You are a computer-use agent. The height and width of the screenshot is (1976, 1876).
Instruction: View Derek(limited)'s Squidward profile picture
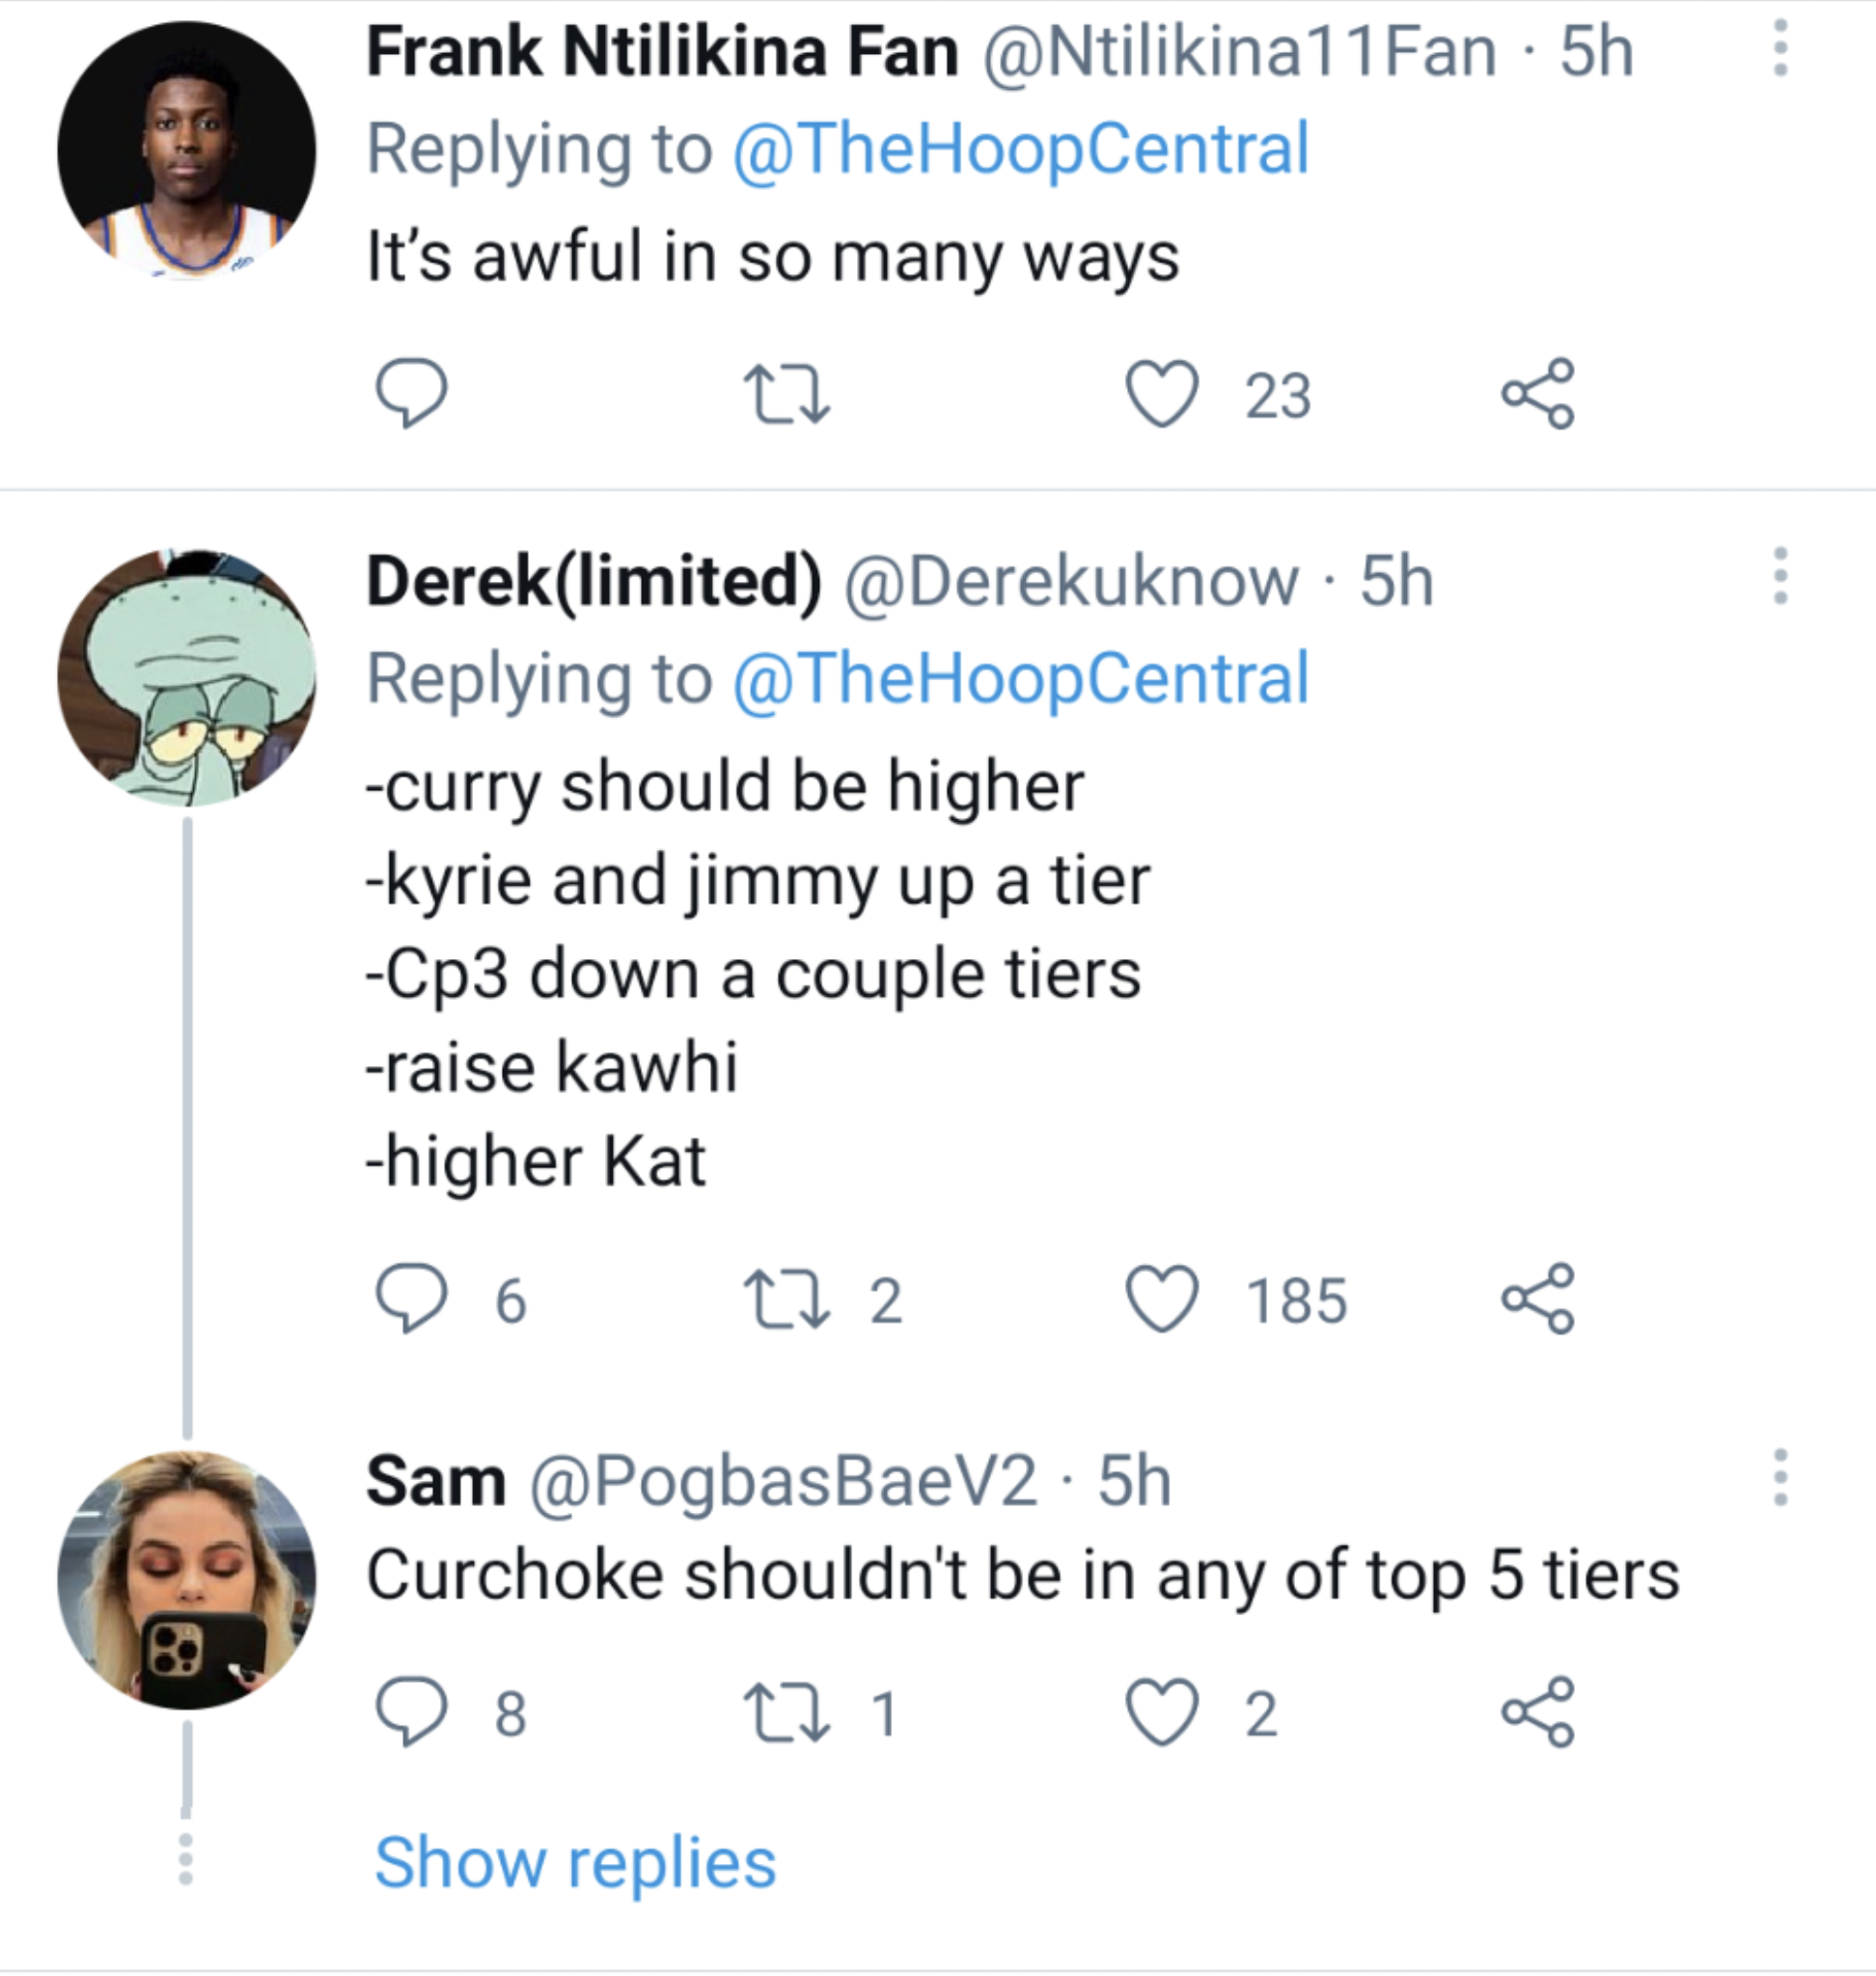tap(187, 677)
